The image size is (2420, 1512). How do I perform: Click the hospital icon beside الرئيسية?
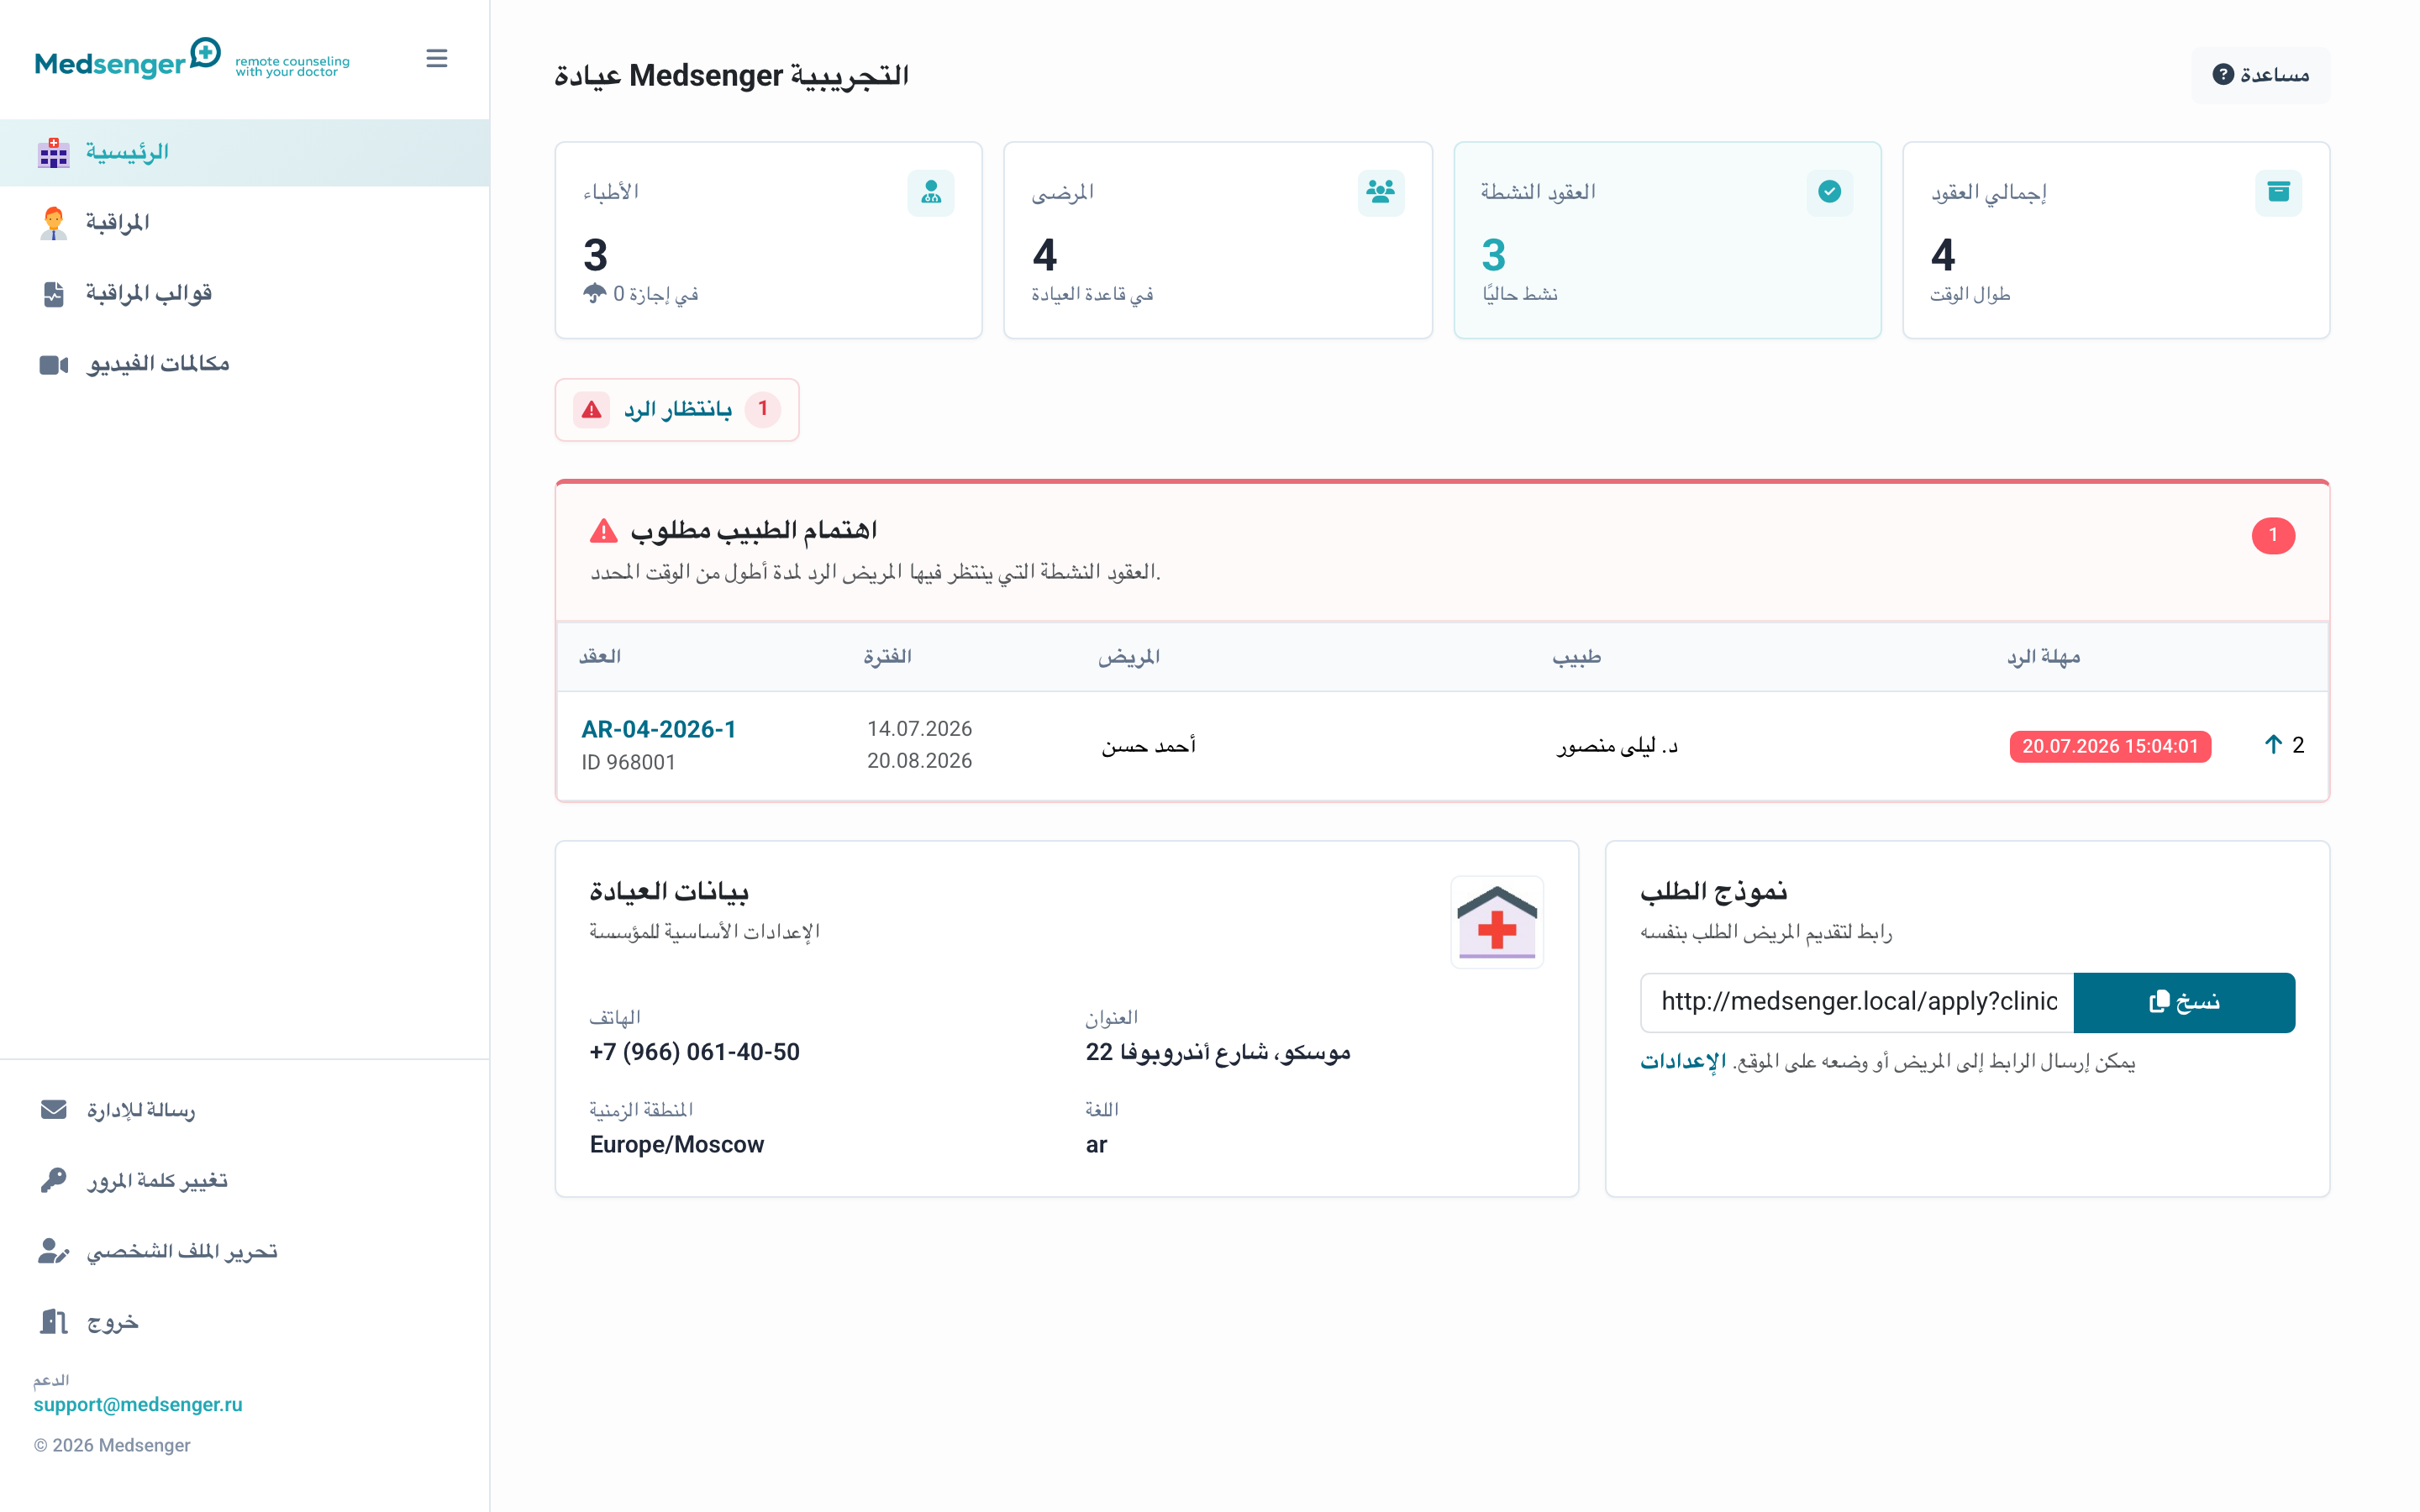coord(54,152)
